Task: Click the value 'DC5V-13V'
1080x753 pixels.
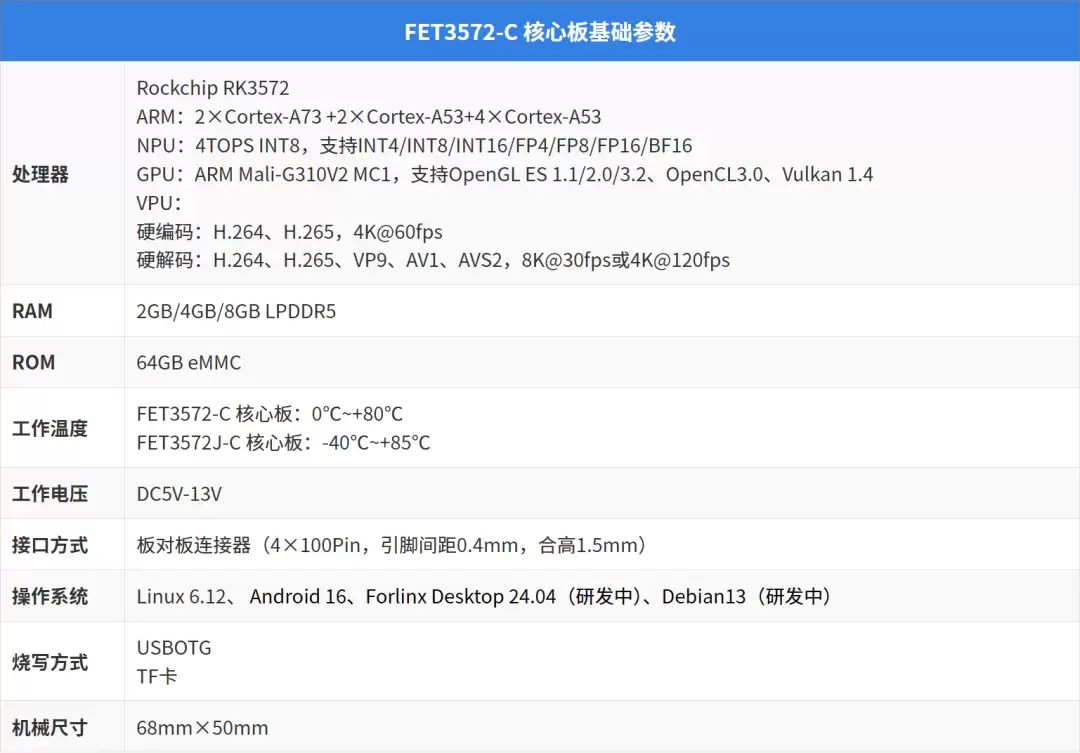Action: [179, 494]
